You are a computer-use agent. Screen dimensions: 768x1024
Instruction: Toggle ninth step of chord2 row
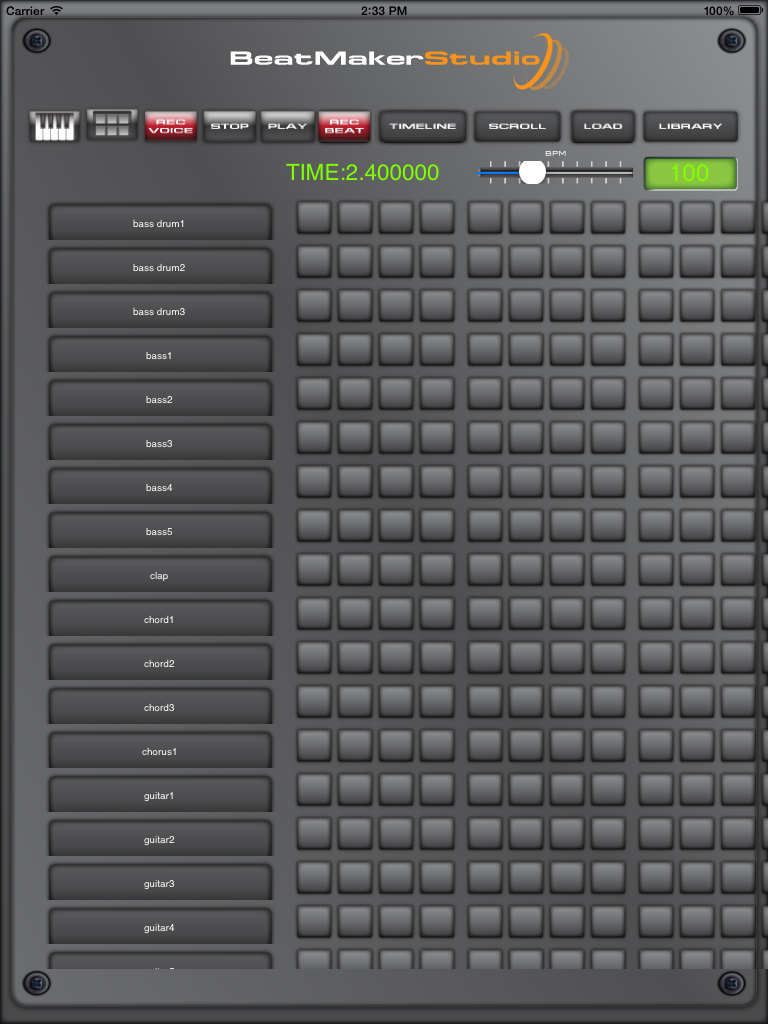tap(656, 658)
